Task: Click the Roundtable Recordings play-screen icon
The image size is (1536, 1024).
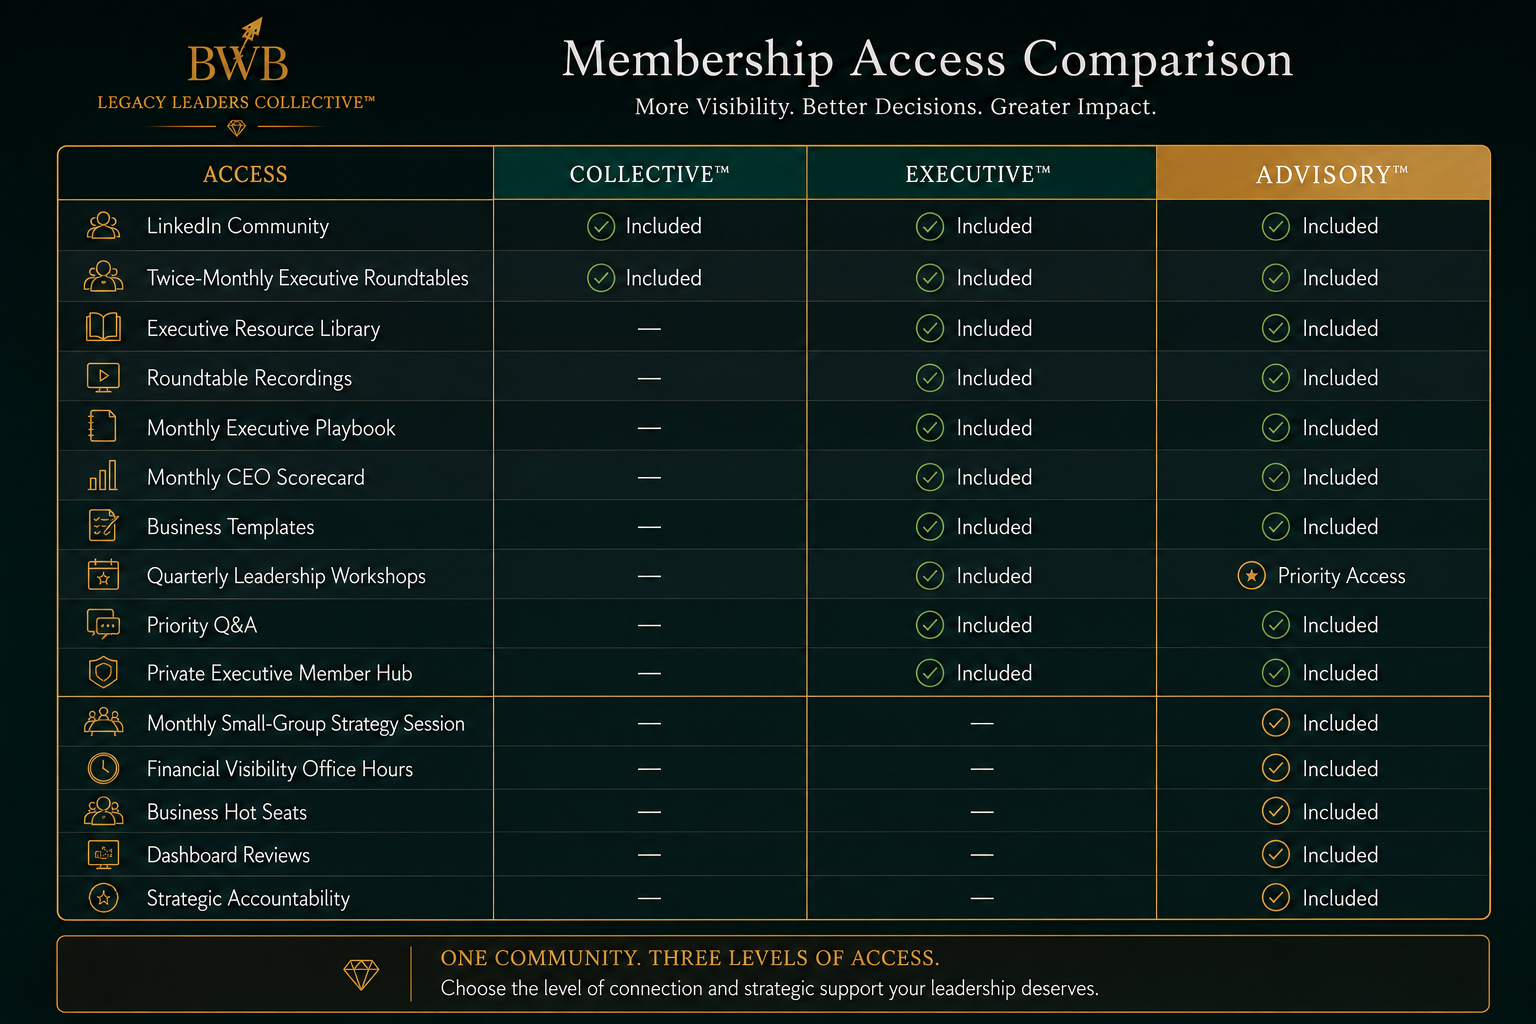Action: point(103,378)
